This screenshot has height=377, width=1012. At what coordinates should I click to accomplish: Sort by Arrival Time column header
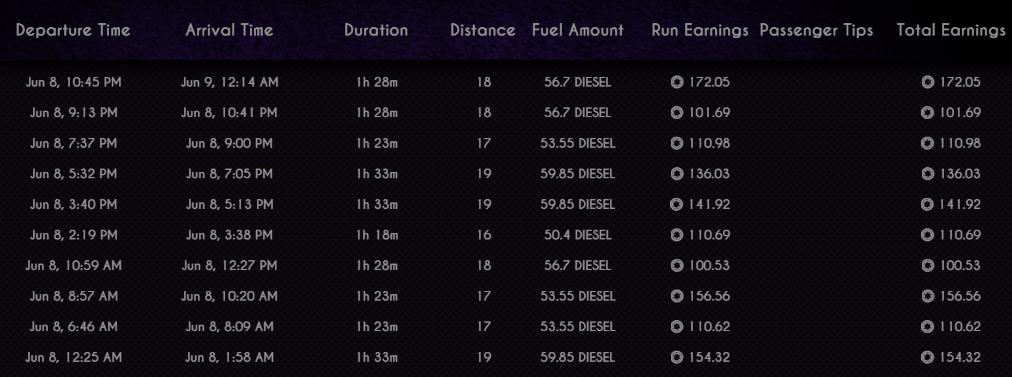(x=229, y=30)
